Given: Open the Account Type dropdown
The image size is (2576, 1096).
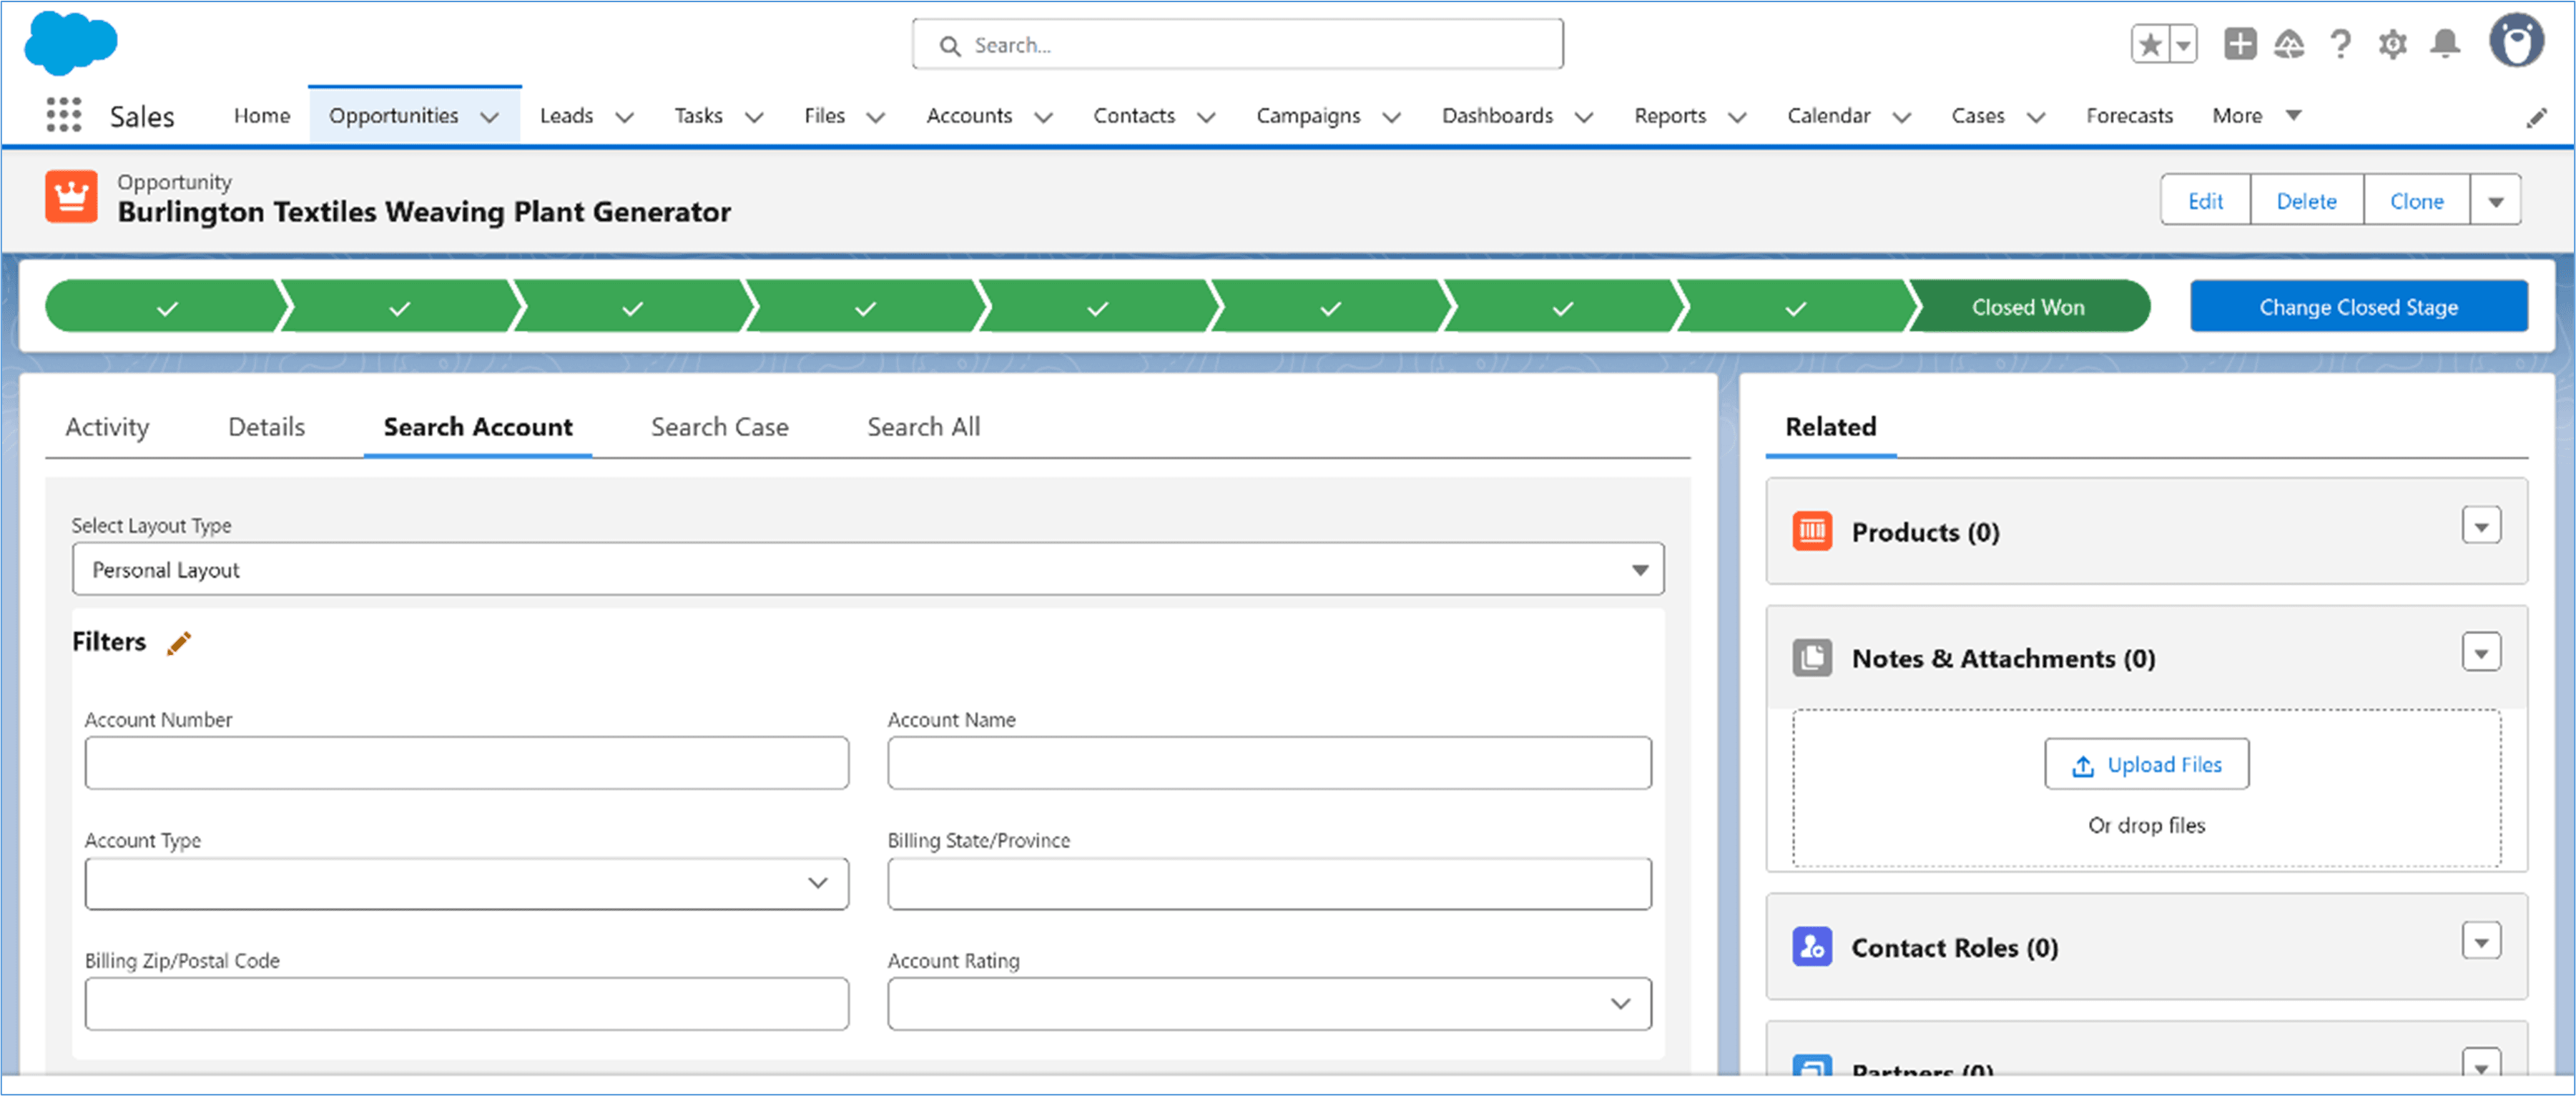Looking at the screenshot, I should (x=466, y=883).
